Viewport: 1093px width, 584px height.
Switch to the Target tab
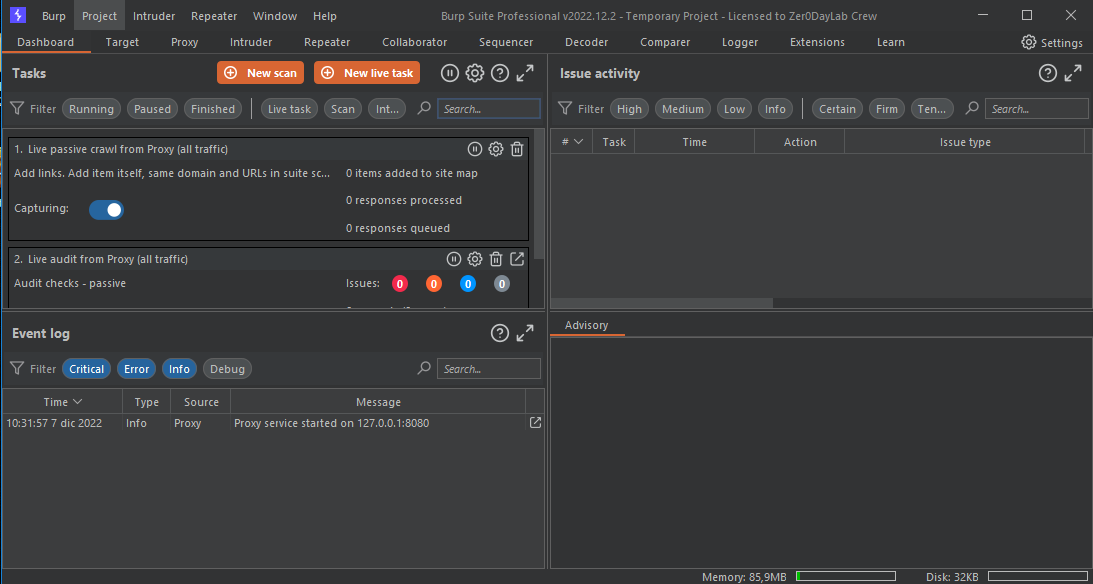123,43
